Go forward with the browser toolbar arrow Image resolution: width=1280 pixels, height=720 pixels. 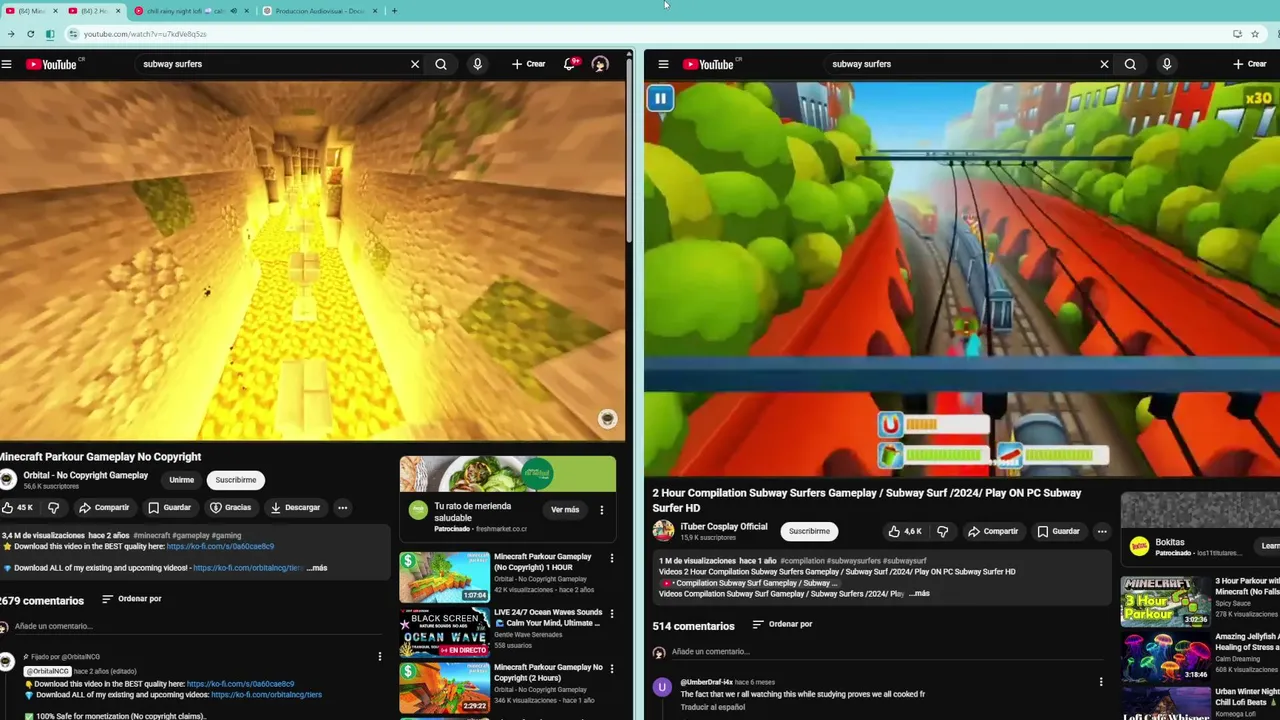10,34
